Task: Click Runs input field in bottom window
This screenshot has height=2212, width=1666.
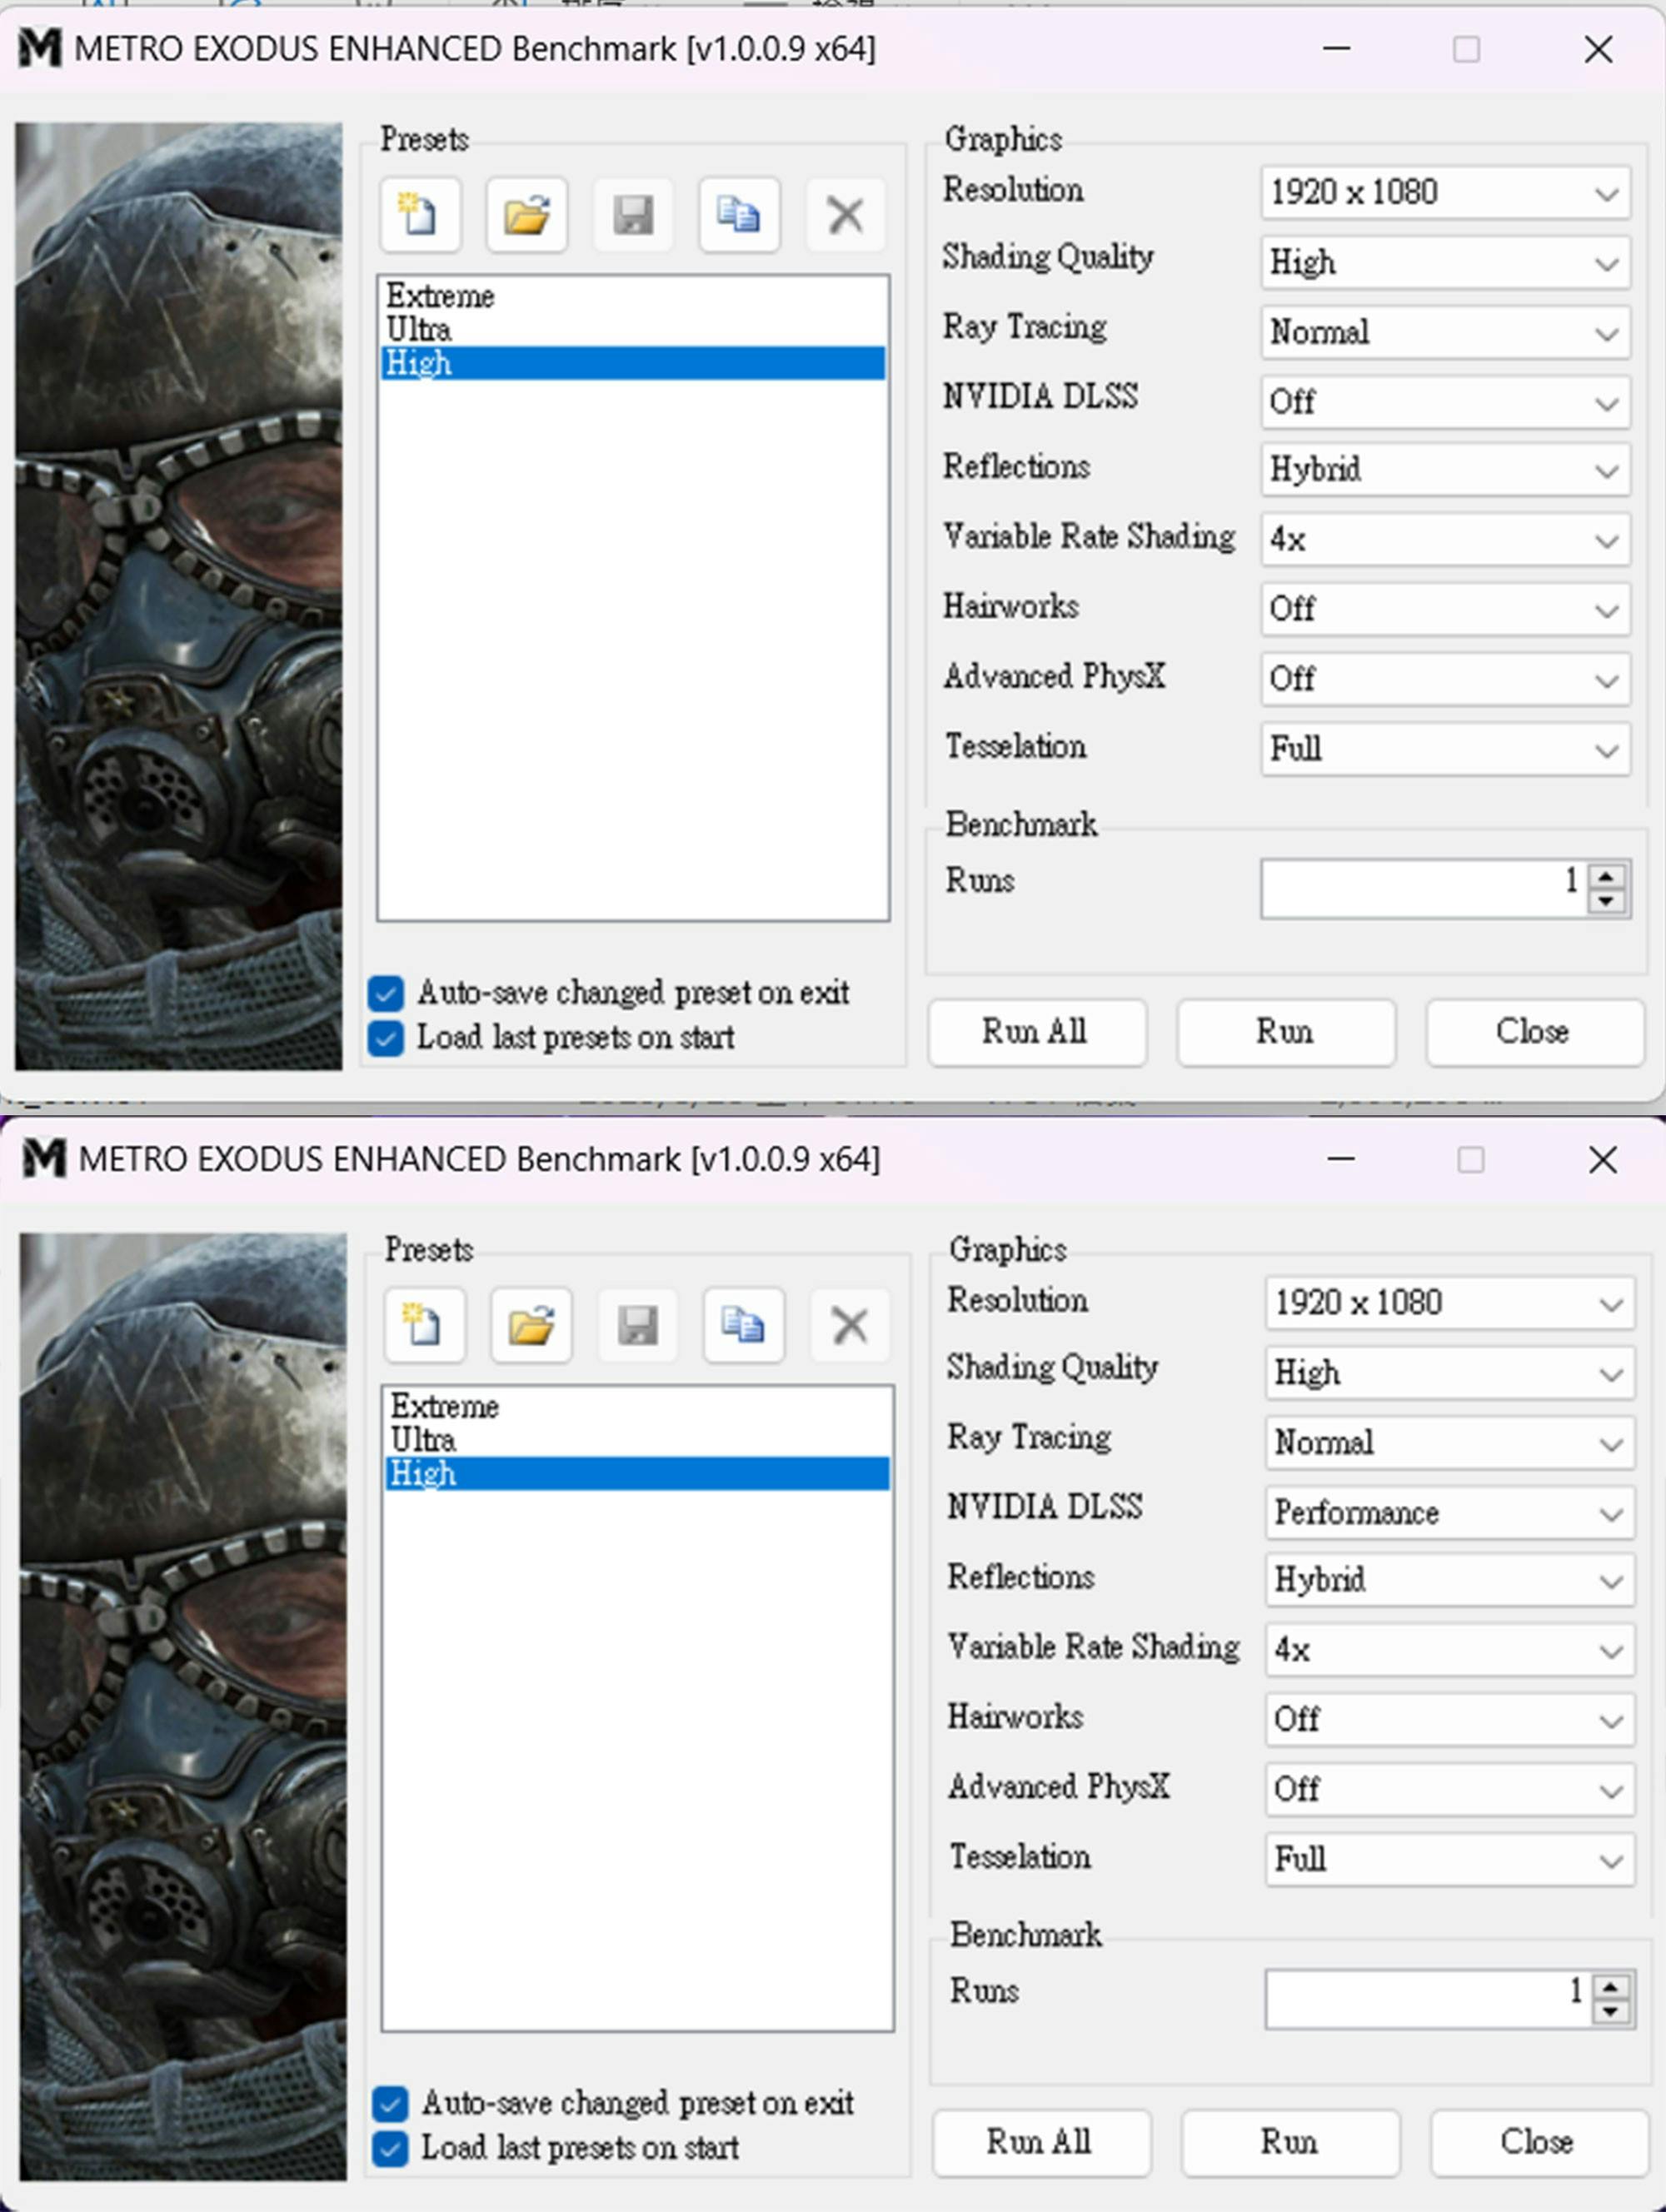Action: pyautogui.click(x=1429, y=1998)
